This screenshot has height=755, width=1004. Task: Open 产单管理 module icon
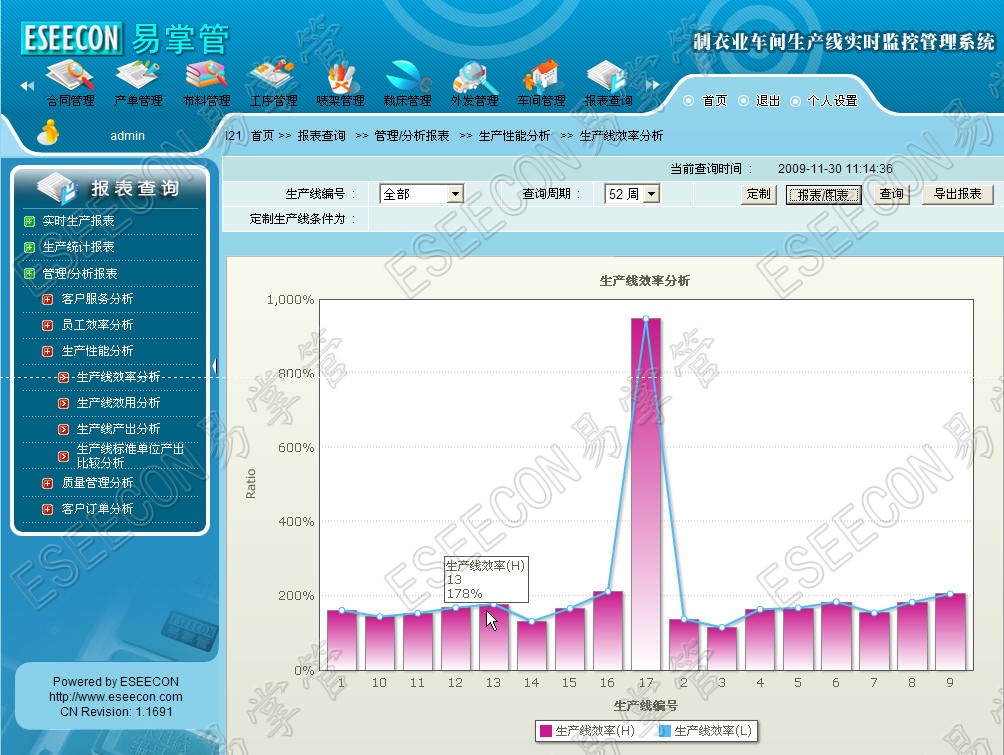click(x=138, y=79)
